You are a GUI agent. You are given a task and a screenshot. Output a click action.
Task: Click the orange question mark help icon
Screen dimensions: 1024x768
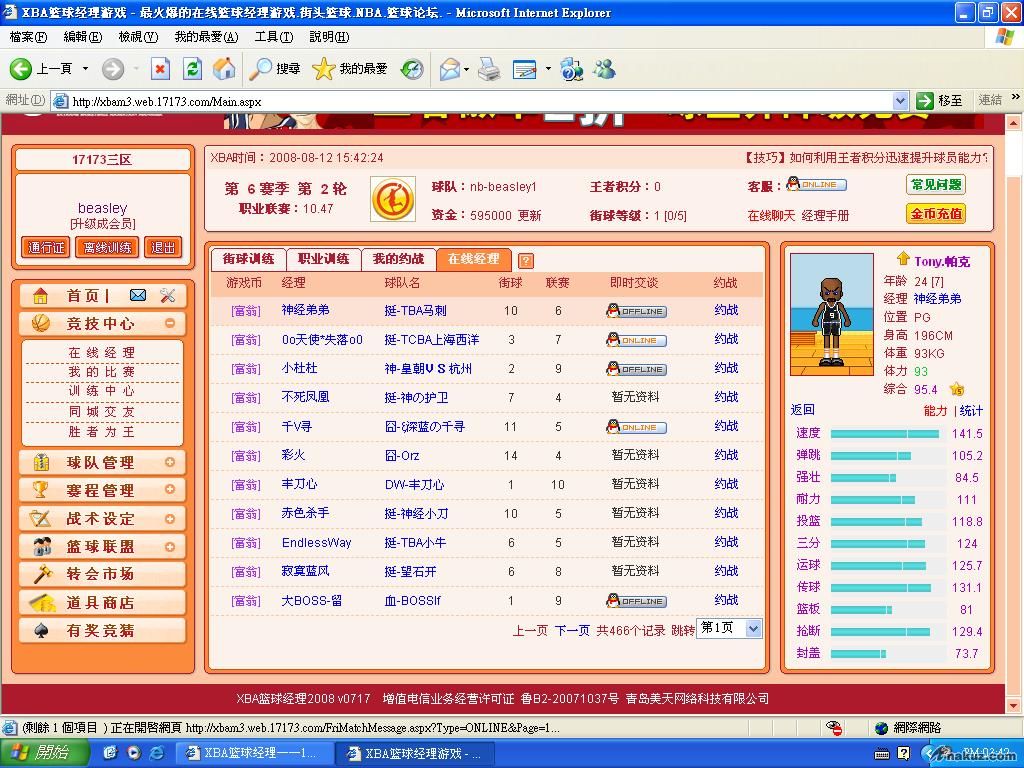pos(526,261)
